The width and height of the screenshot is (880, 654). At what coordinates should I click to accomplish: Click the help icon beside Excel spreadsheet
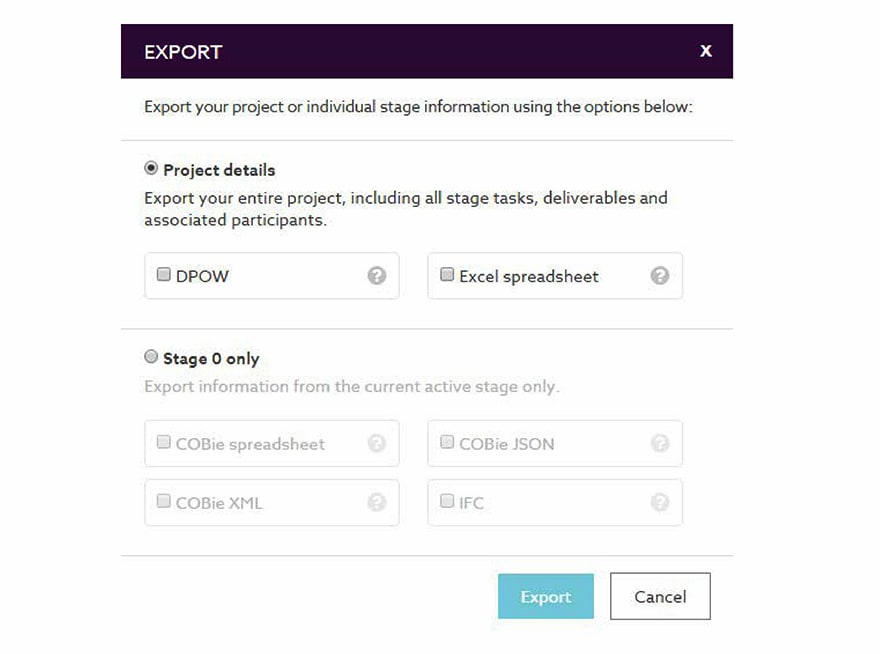(659, 276)
